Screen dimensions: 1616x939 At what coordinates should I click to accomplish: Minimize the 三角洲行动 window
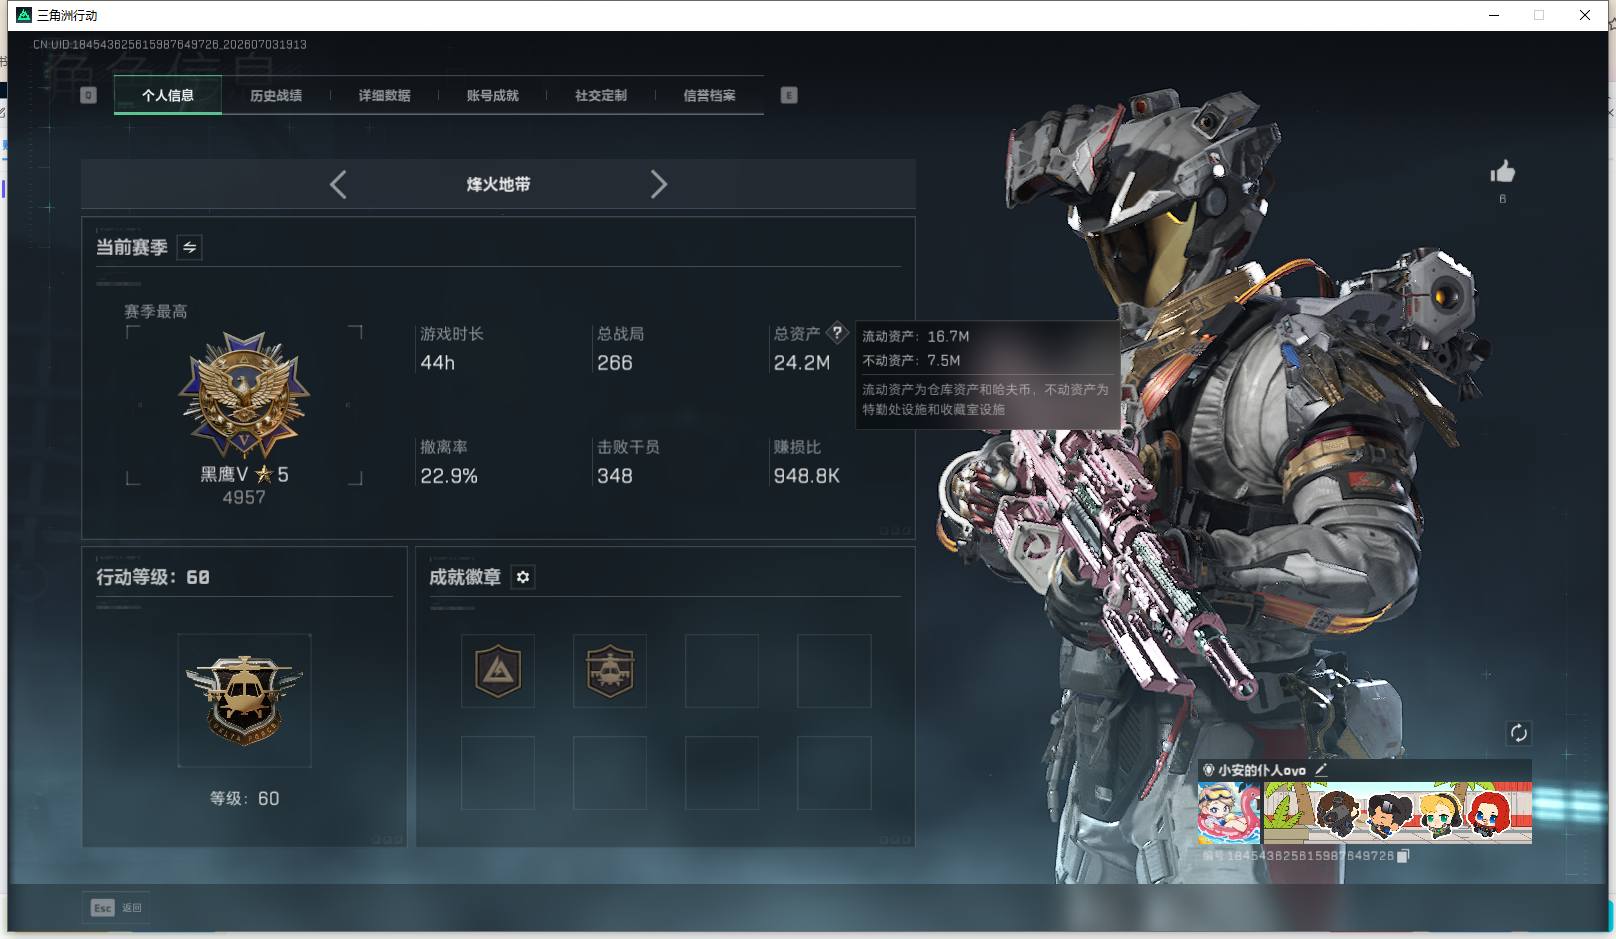tap(1494, 15)
